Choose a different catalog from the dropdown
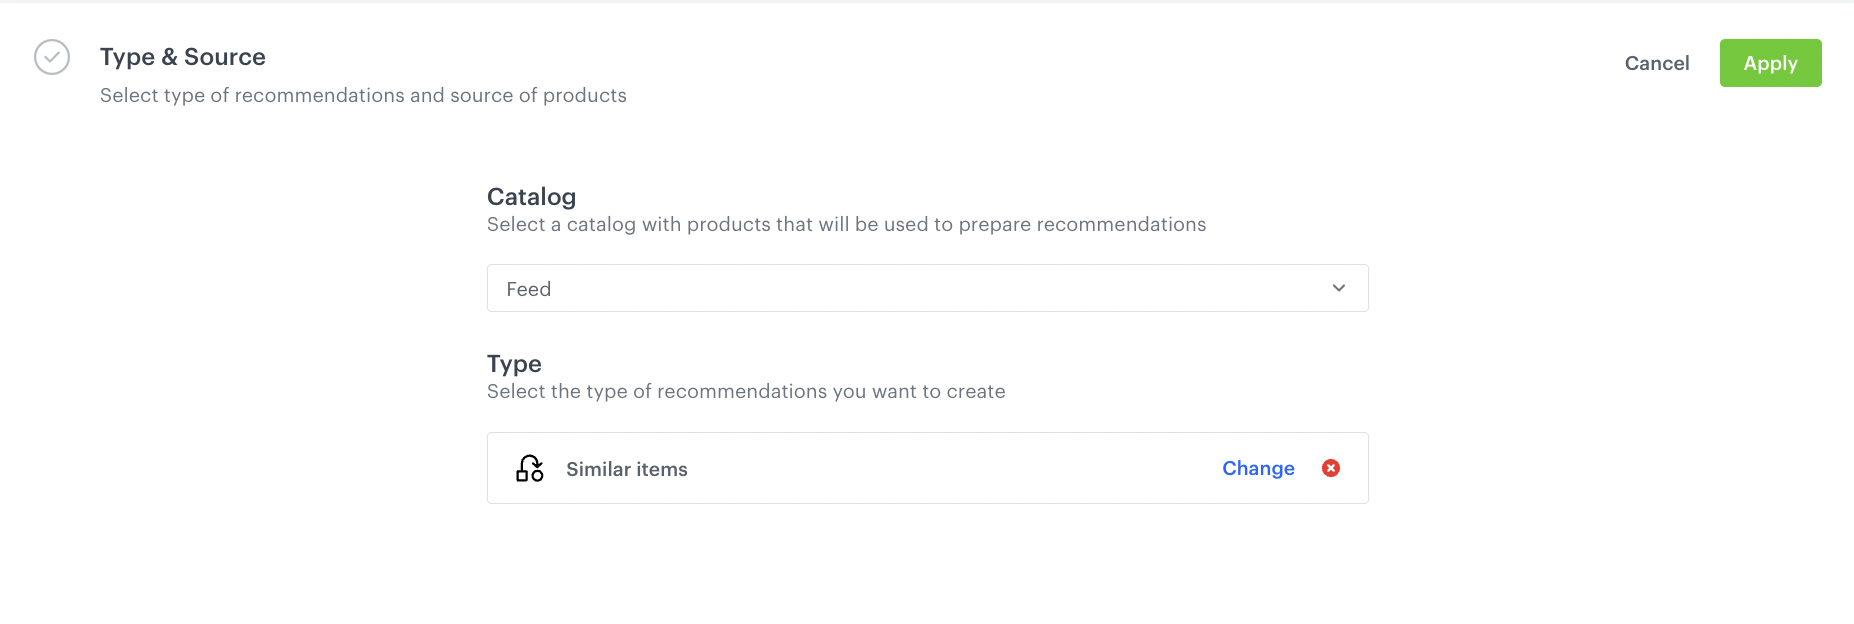Screen dimensions: 1854x624 pos(927,288)
